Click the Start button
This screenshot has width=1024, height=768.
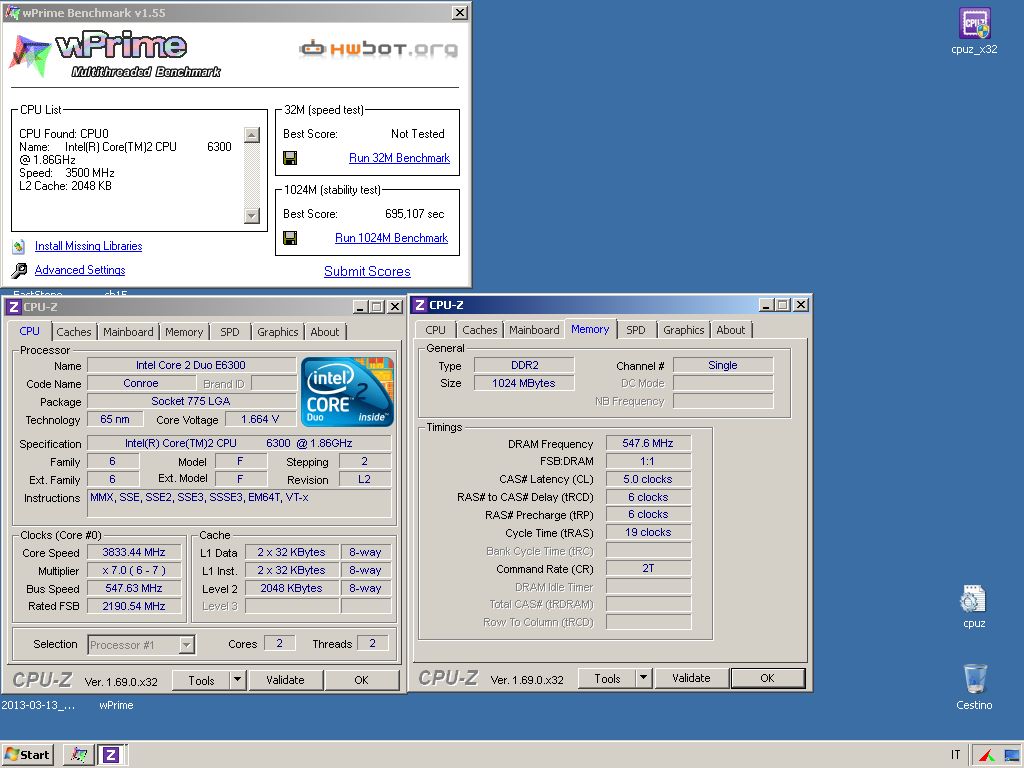pyautogui.click(x=27, y=755)
